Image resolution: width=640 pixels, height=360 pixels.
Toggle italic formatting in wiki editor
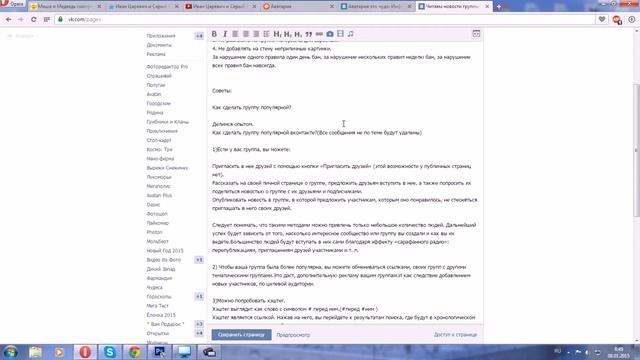224,34
